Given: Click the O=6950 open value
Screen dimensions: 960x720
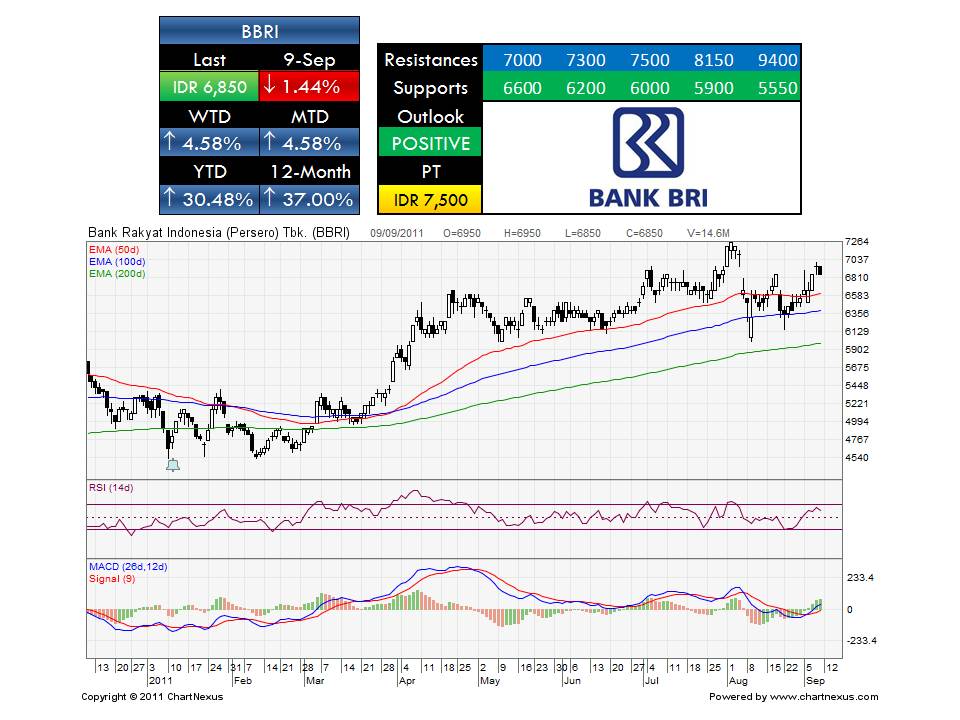Looking at the screenshot, I should tap(462, 233).
